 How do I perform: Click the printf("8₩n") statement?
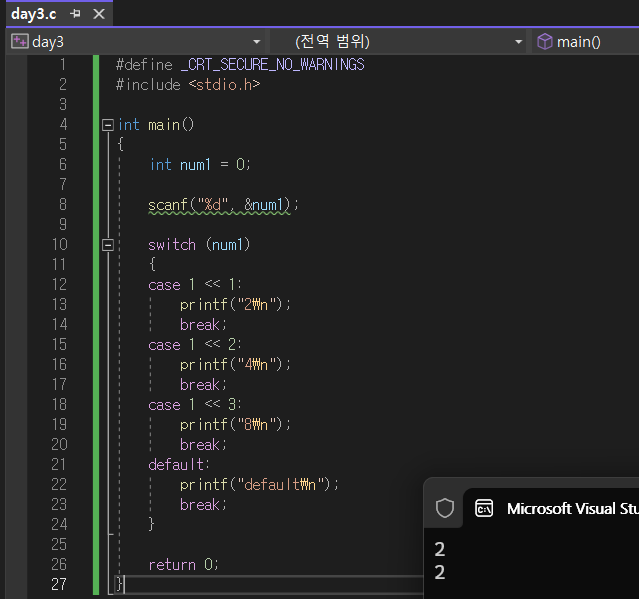point(235,425)
